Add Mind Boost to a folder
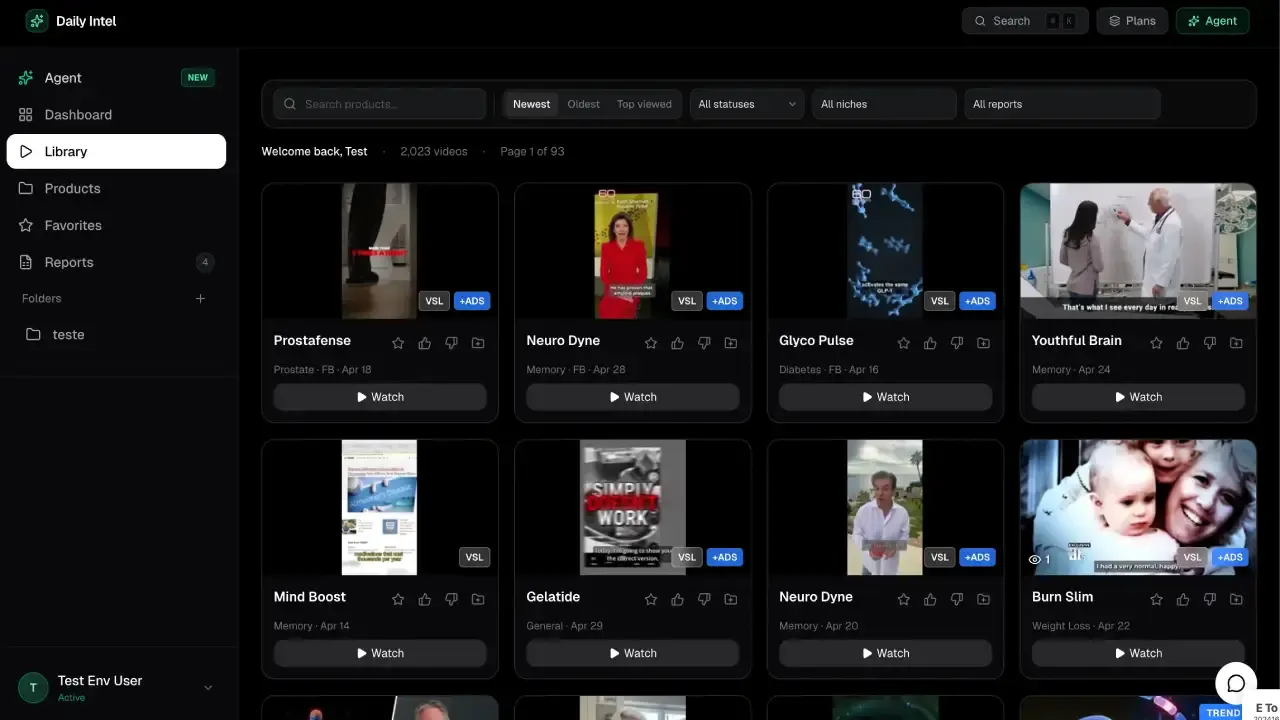This screenshot has width=1280, height=720. pyautogui.click(x=478, y=599)
